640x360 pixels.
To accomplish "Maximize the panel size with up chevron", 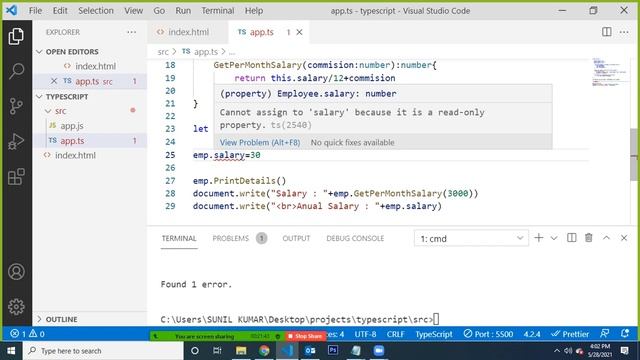I will click(606, 238).
